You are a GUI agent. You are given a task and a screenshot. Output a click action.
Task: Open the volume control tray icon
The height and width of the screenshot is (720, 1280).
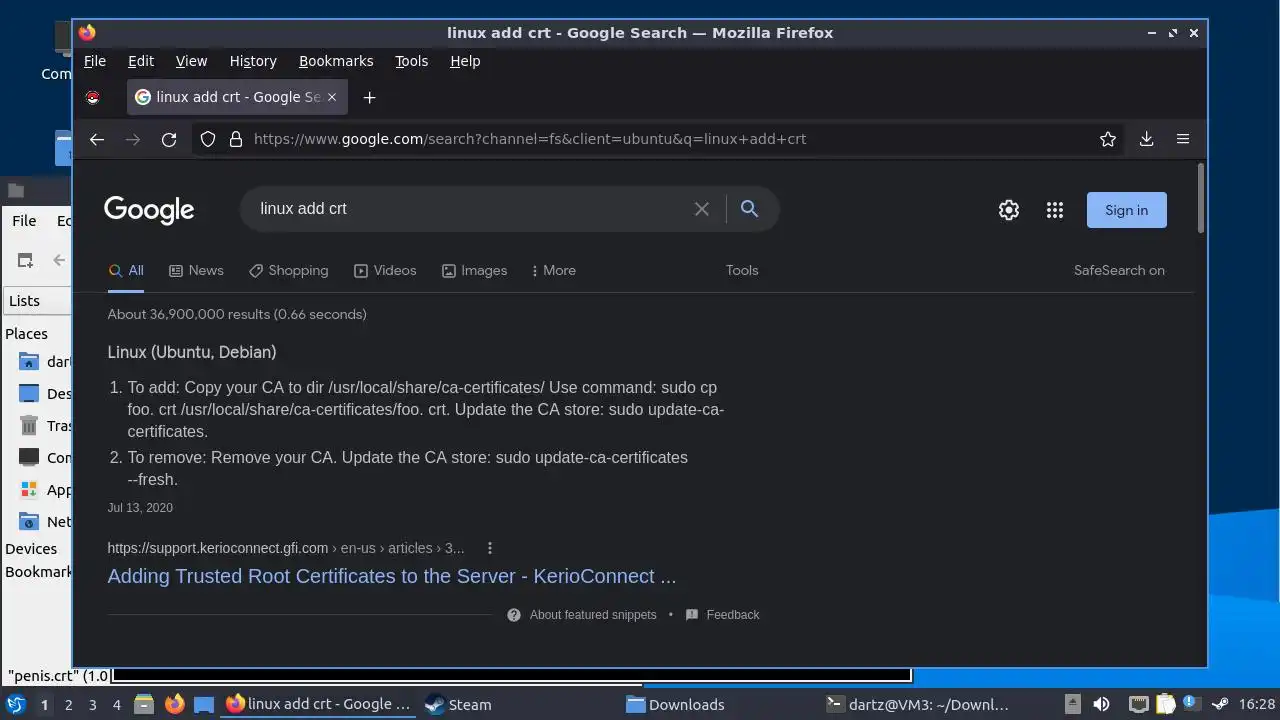click(1101, 705)
